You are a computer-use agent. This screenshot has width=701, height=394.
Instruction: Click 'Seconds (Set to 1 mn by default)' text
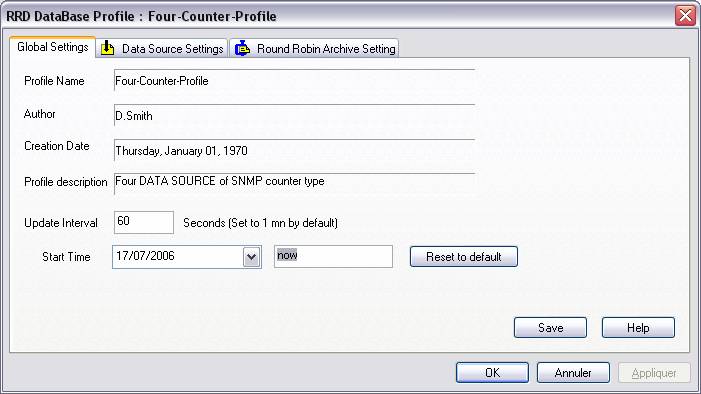pyautogui.click(x=260, y=223)
